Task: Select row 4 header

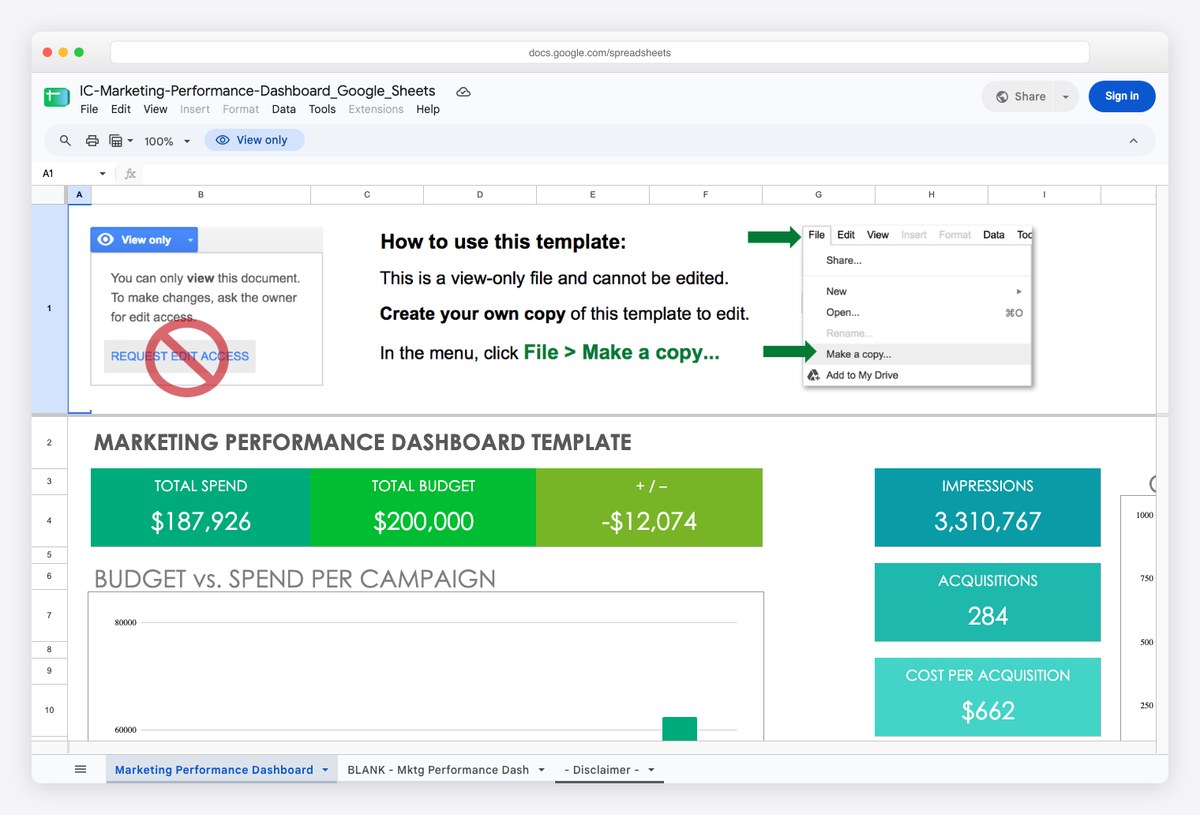Action: pos(49,521)
